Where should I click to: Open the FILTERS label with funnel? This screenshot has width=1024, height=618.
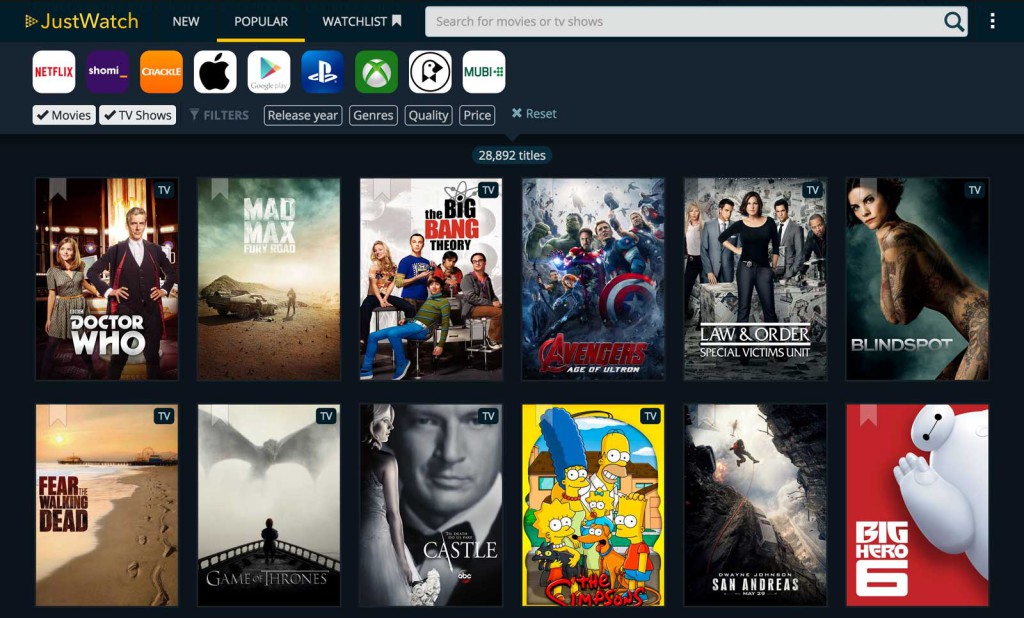tap(219, 115)
